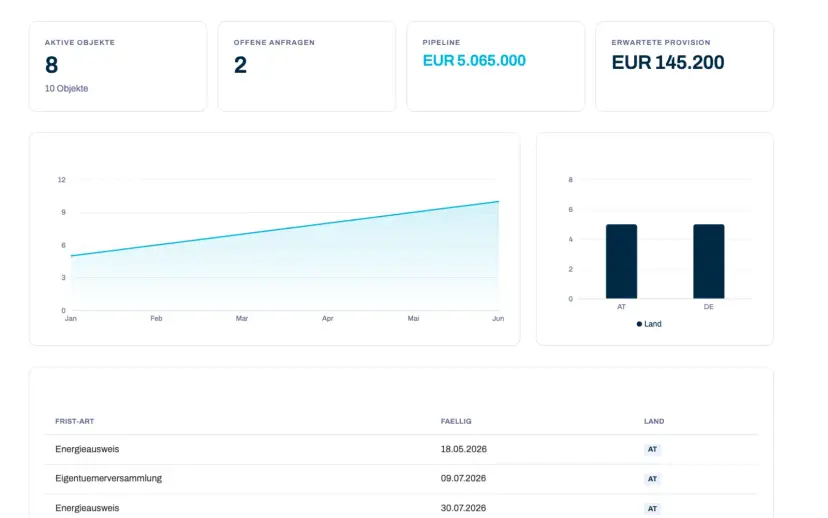Click AT badge in 30.07.2026 row
Screen dimensions: 828x518
click(653, 508)
